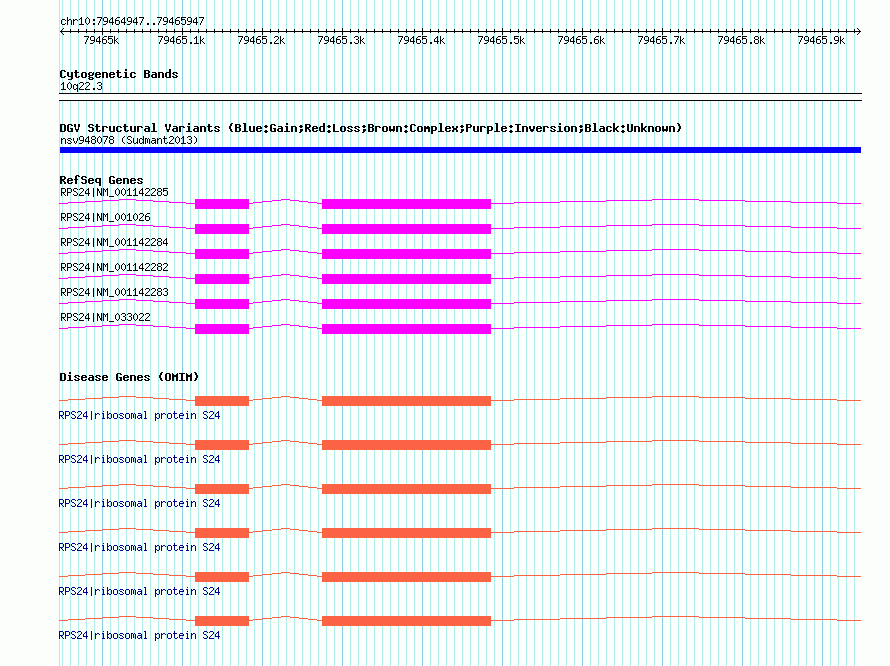
Task: Click the 79465.9k ruler tick label
Action: (821, 40)
